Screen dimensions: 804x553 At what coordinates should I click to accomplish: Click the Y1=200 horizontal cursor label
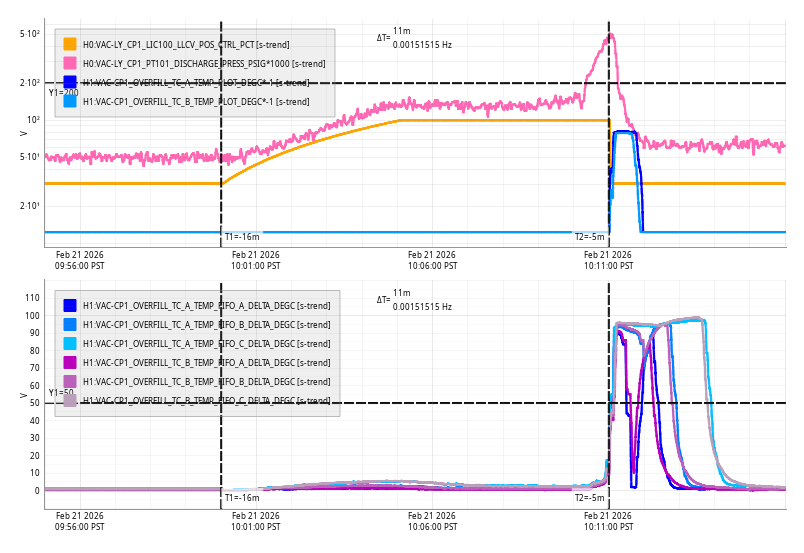click(x=63, y=92)
